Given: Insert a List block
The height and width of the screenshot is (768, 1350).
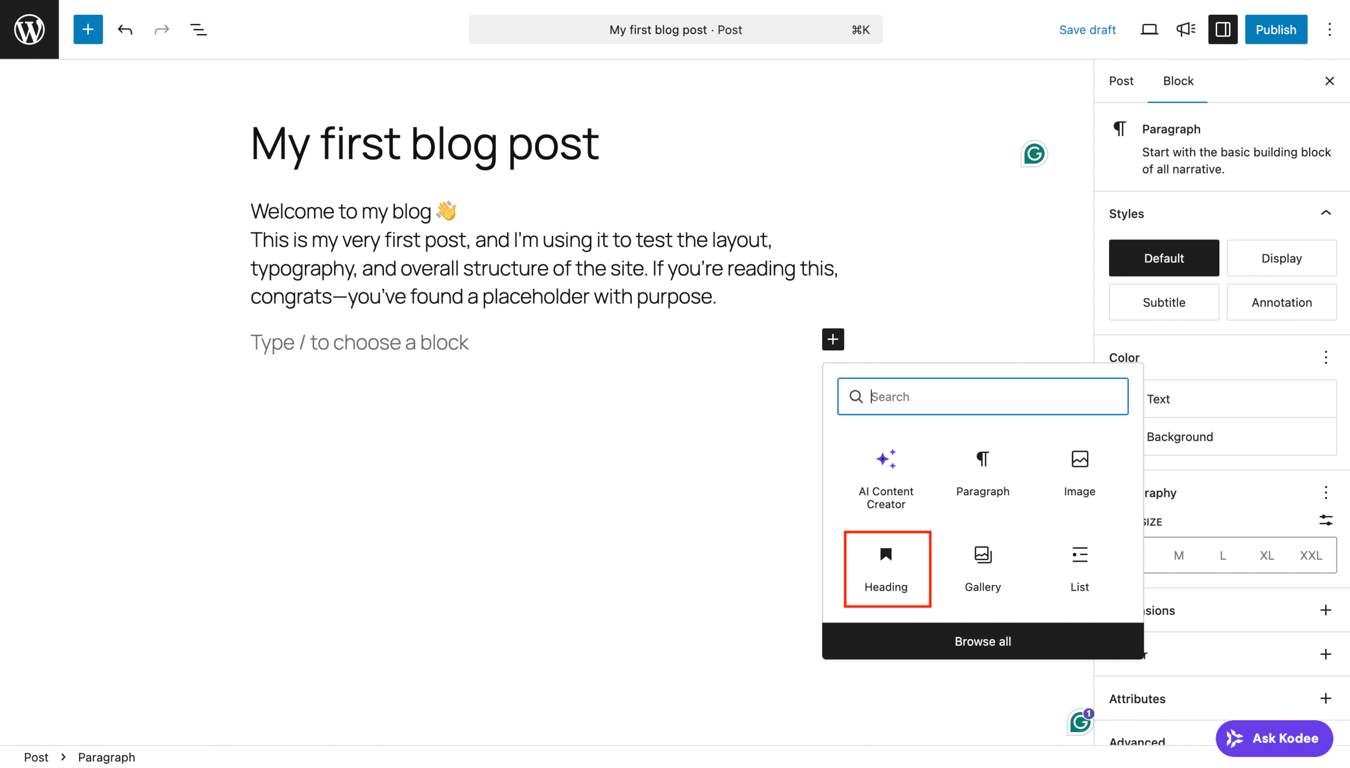Looking at the screenshot, I should point(1079,568).
